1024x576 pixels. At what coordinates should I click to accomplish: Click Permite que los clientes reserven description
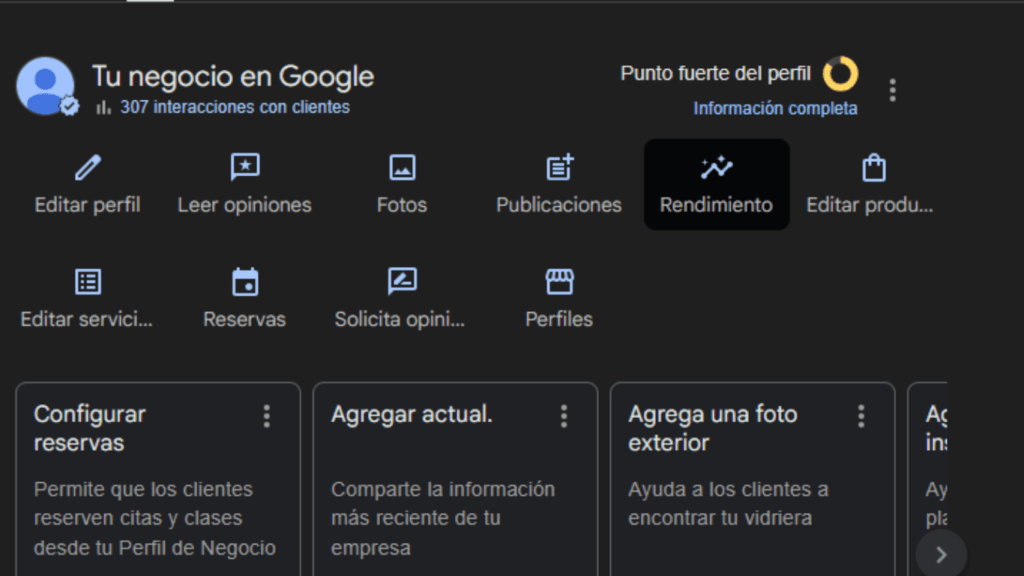point(155,519)
